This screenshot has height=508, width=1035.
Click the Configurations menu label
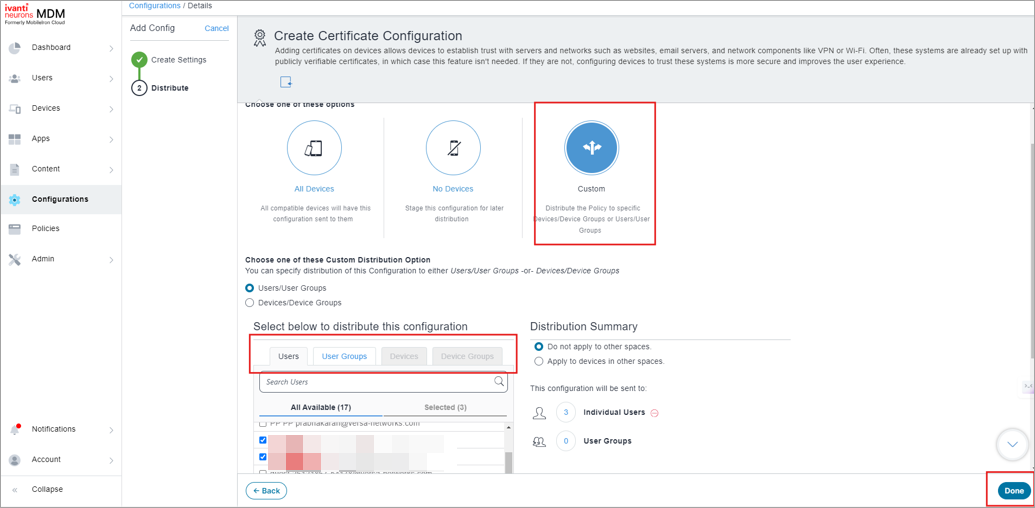coord(60,199)
